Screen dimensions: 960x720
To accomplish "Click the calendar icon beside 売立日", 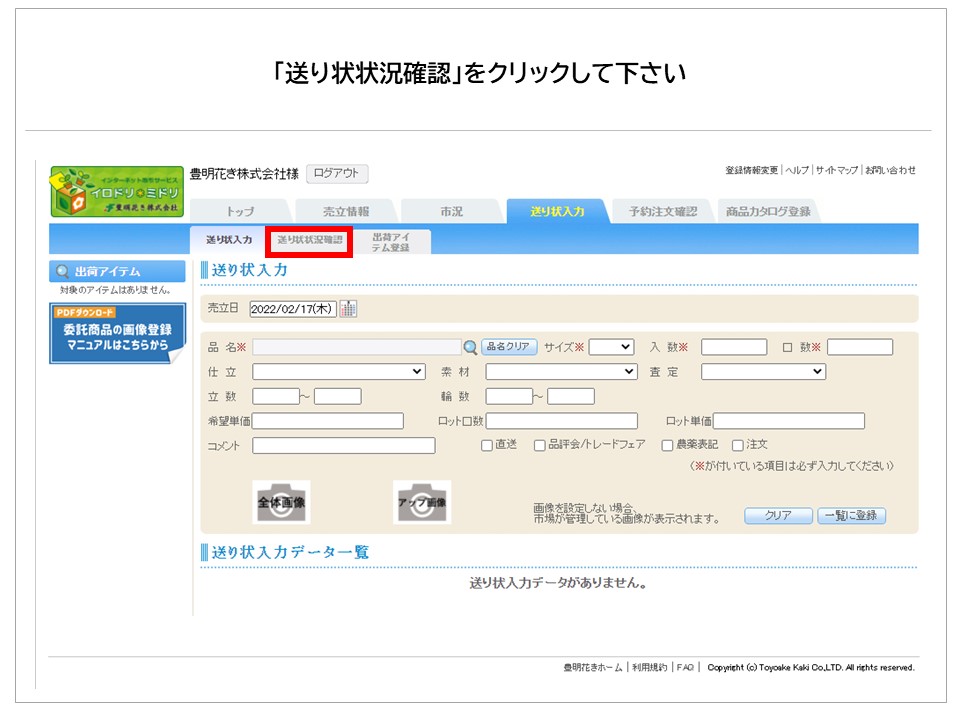I will (x=348, y=309).
